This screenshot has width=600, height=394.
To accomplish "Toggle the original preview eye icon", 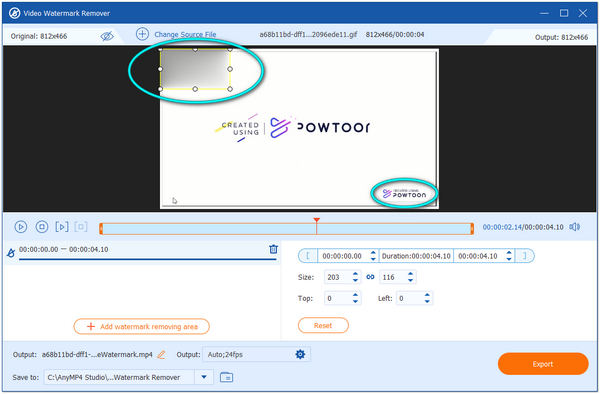I will point(107,36).
